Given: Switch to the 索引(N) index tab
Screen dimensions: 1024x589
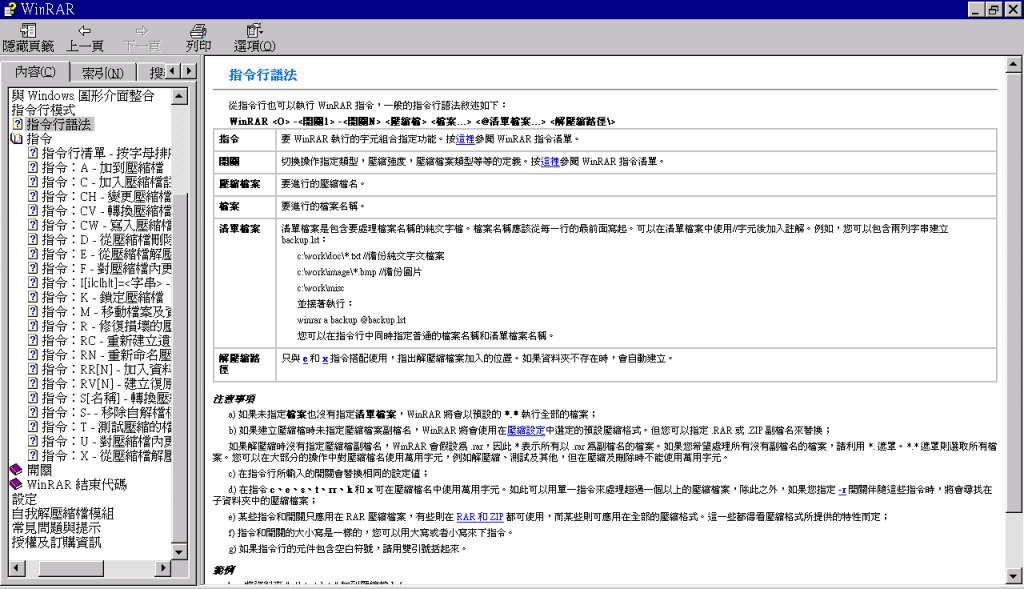Looking at the screenshot, I should coord(103,72).
